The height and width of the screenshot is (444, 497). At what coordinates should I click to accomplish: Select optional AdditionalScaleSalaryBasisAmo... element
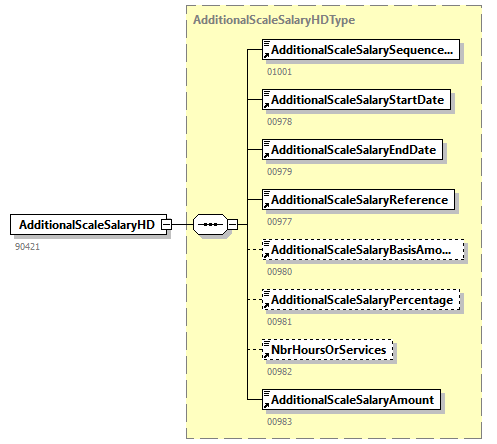[x=363, y=250]
